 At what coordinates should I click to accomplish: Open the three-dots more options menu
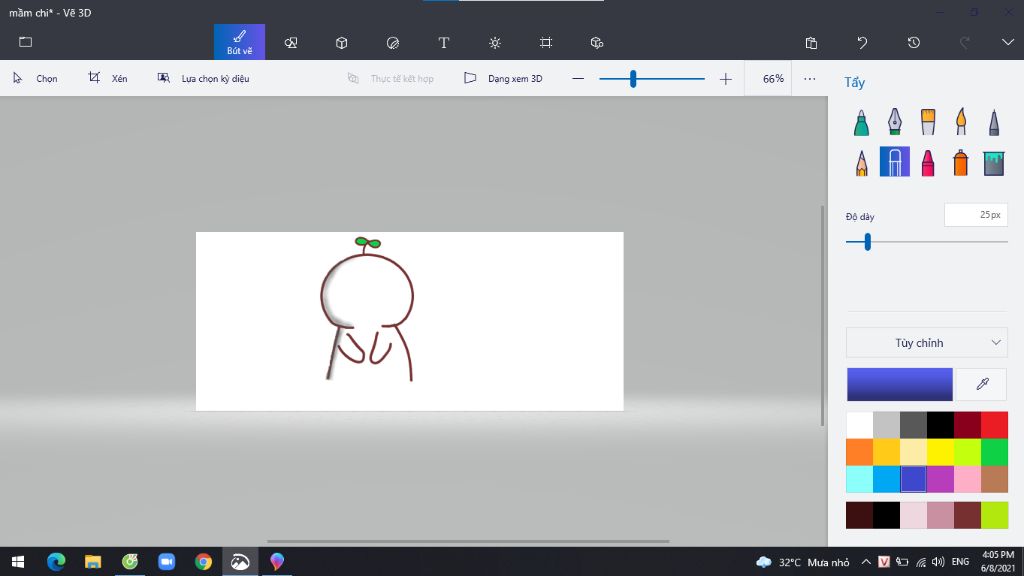(x=810, y=79)
